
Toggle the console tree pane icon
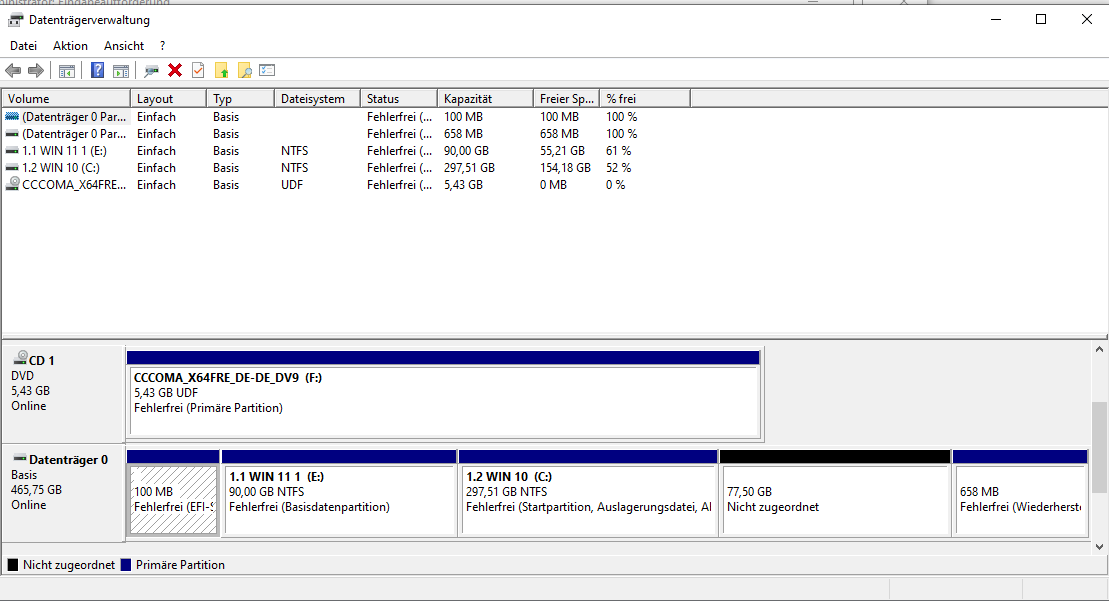[x=66, y=71]
